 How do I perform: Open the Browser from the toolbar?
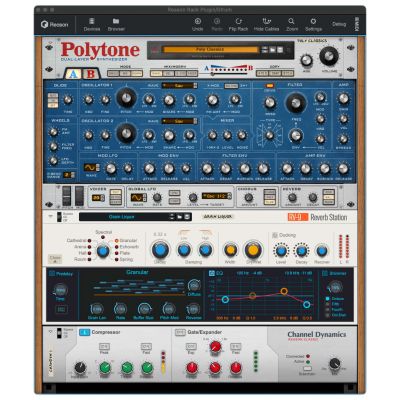pos(116,25)
